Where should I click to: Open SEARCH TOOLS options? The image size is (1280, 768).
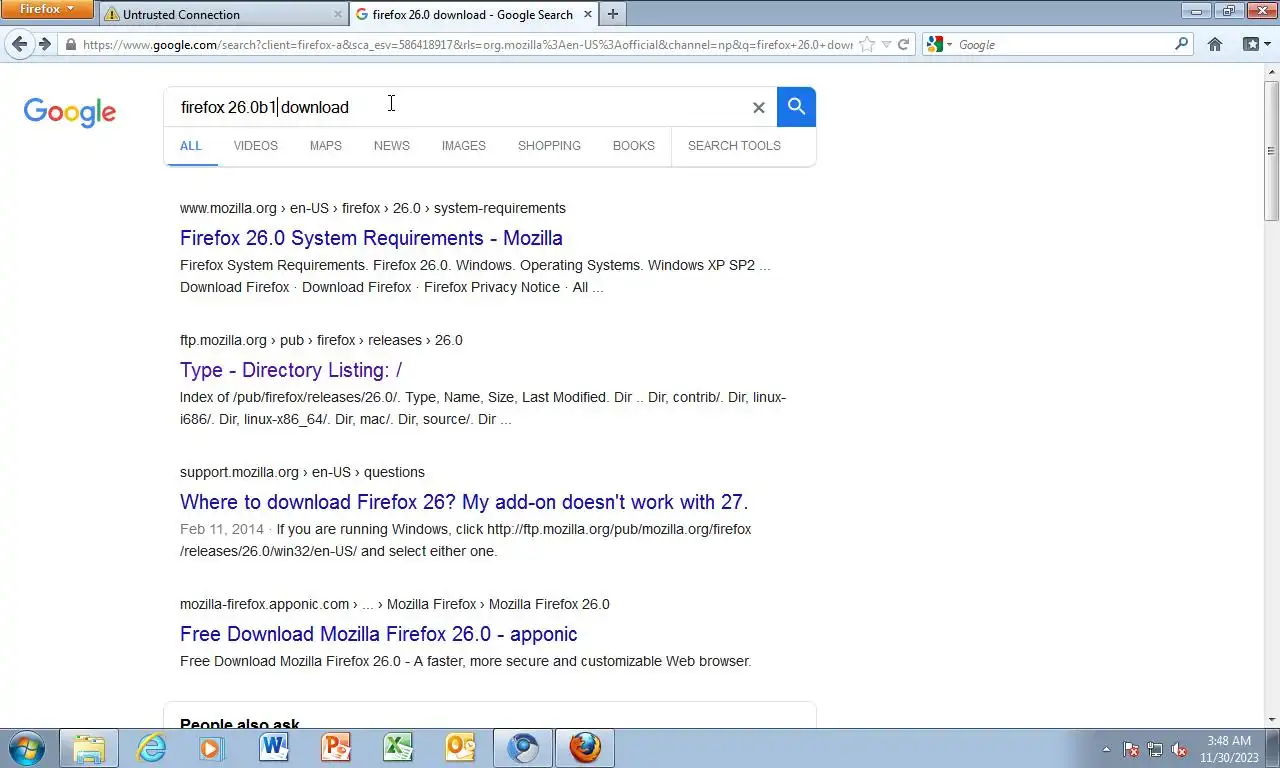pos(734,146)
